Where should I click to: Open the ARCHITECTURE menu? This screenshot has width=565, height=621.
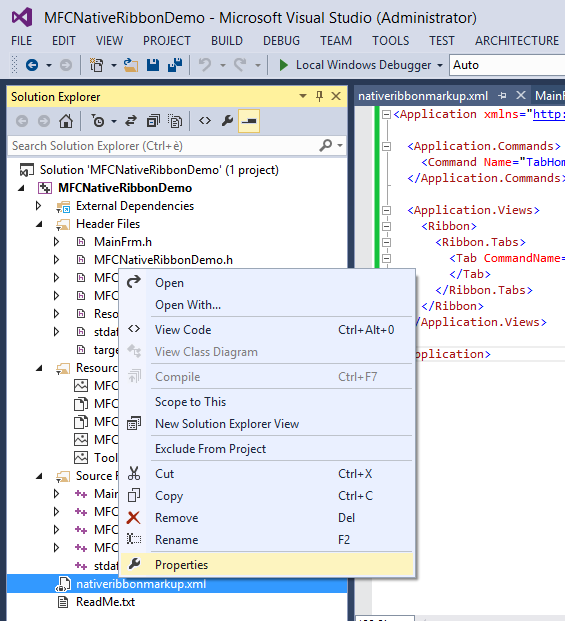[x=517, y=41]
